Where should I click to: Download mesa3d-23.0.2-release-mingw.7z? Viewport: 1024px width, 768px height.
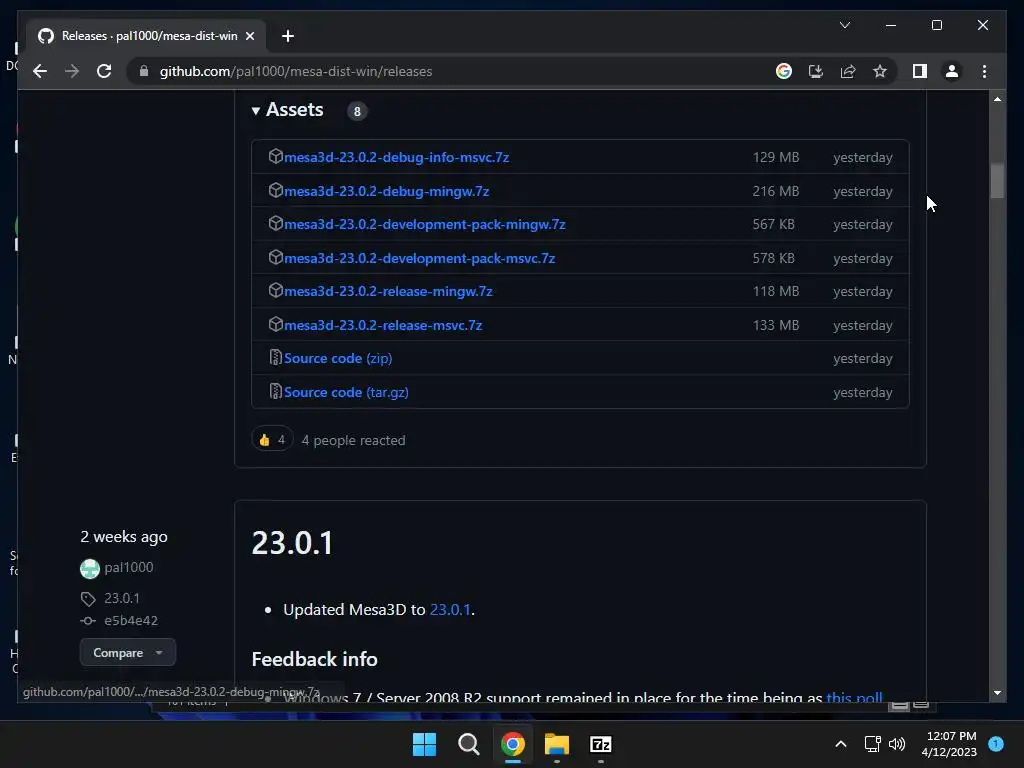[x=388, y=291]
